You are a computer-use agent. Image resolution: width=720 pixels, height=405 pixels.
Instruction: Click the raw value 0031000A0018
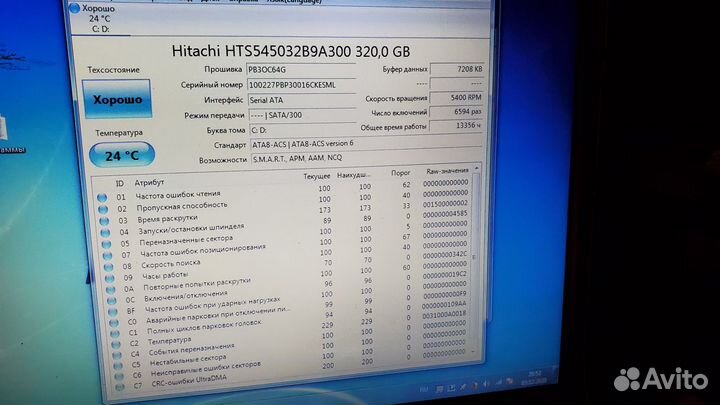coord(444,315)
